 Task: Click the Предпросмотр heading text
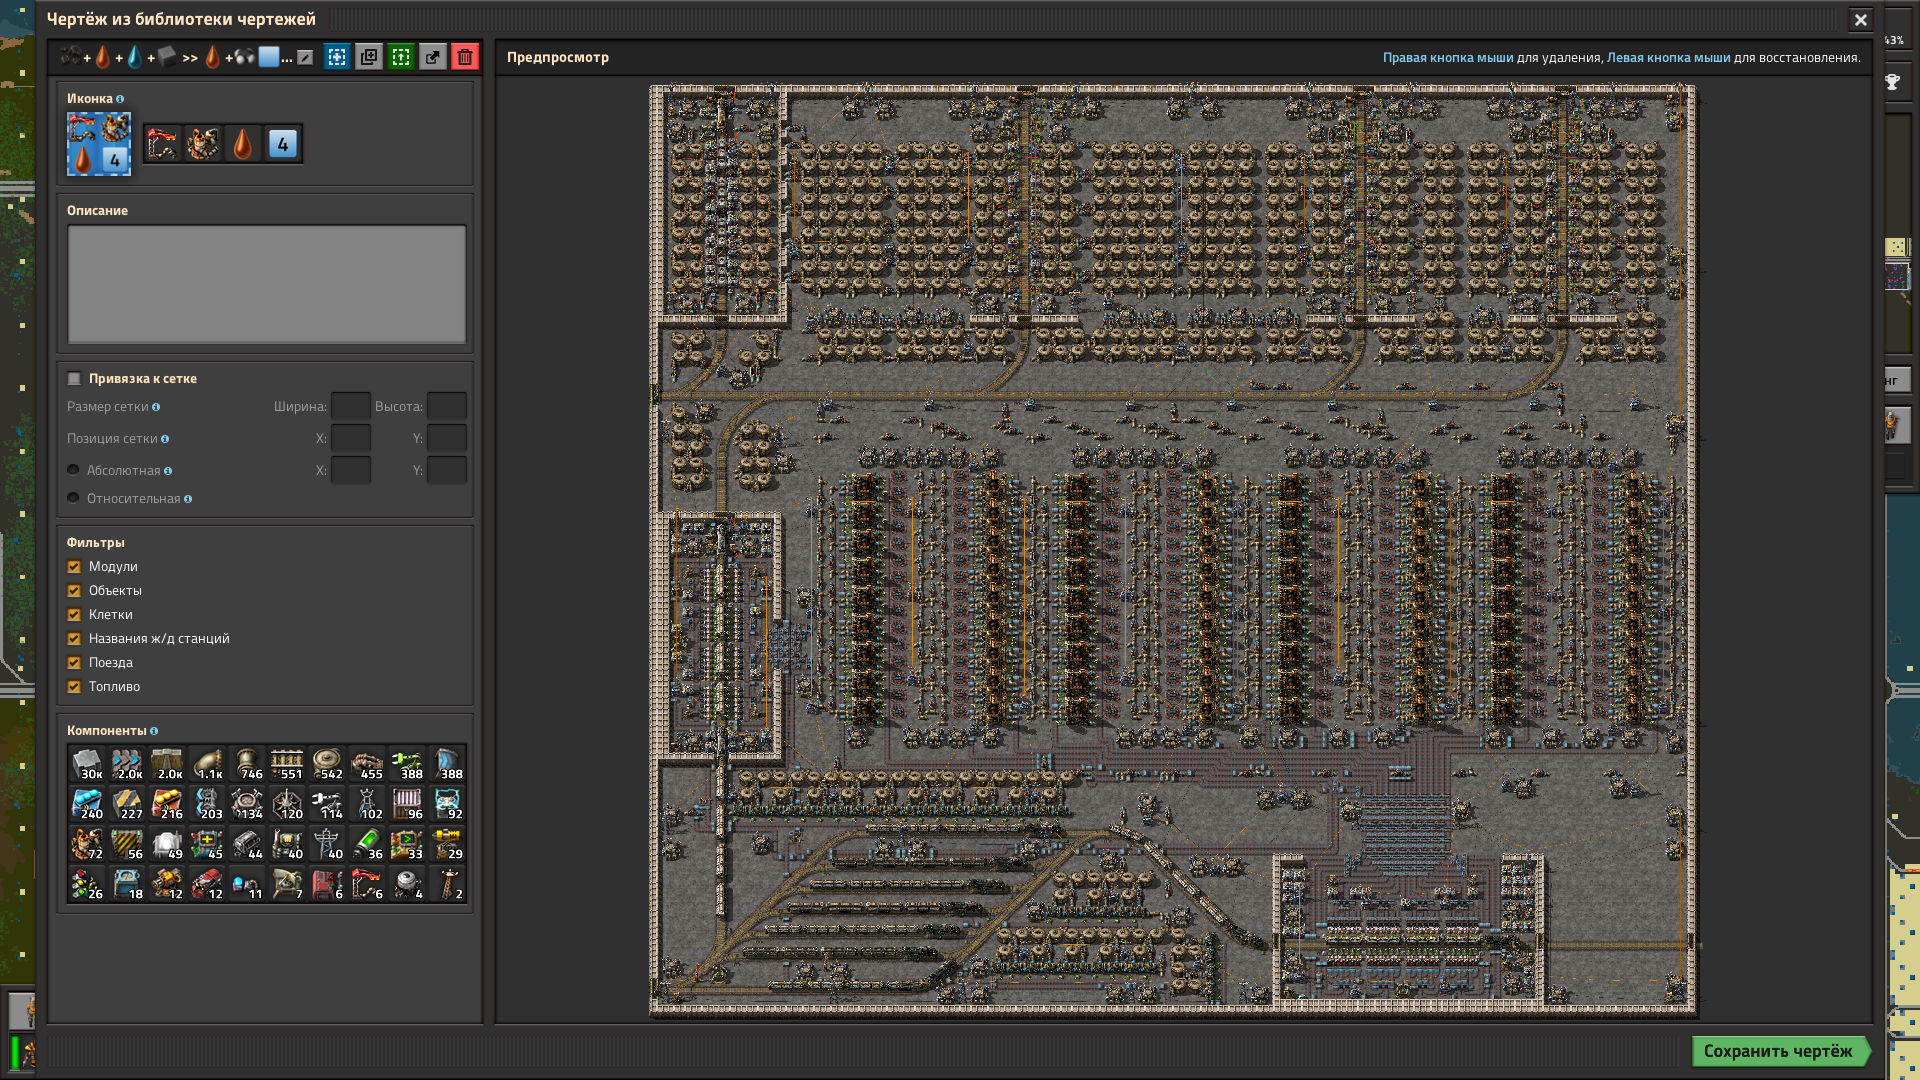(558, 58)
